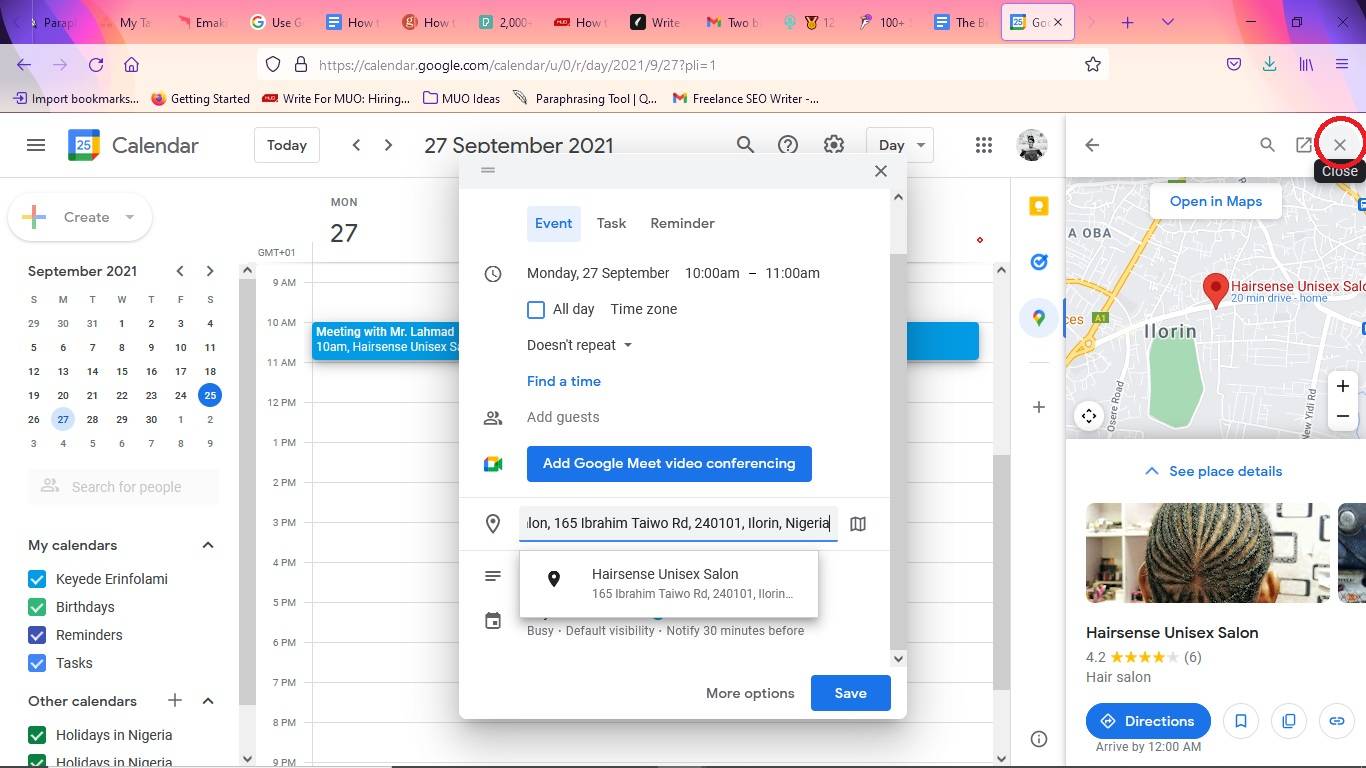Close the quick event dialog
The image size is (1366, 768).
(881, 171)
